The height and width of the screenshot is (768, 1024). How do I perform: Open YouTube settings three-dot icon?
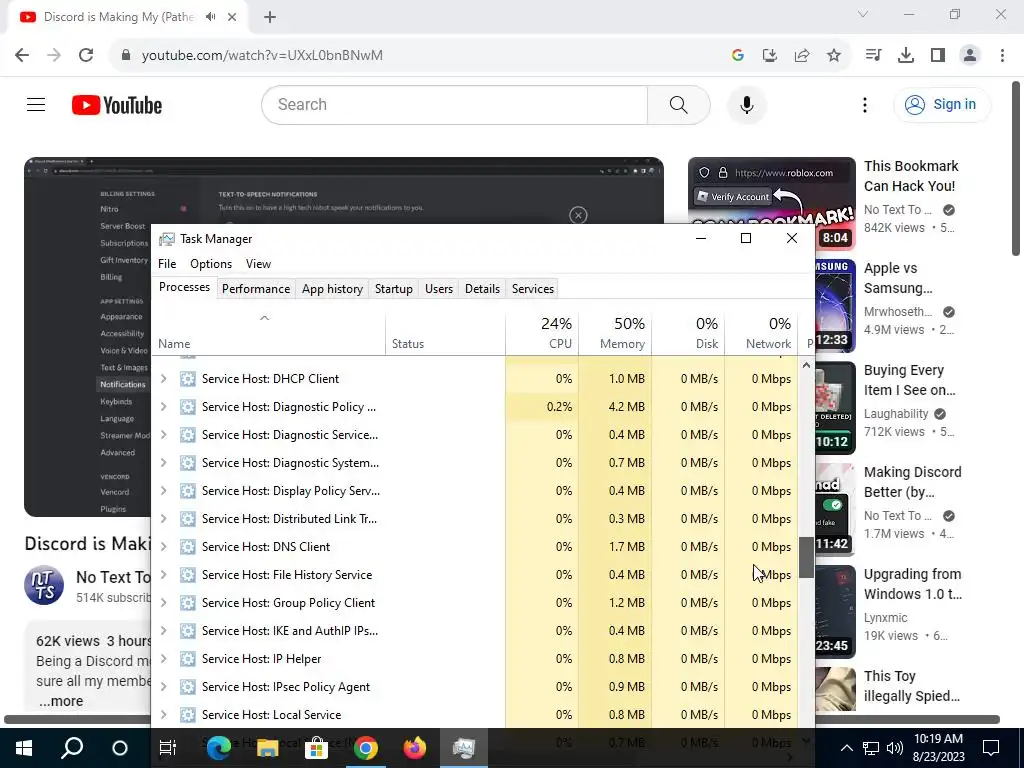click(865, 104)
